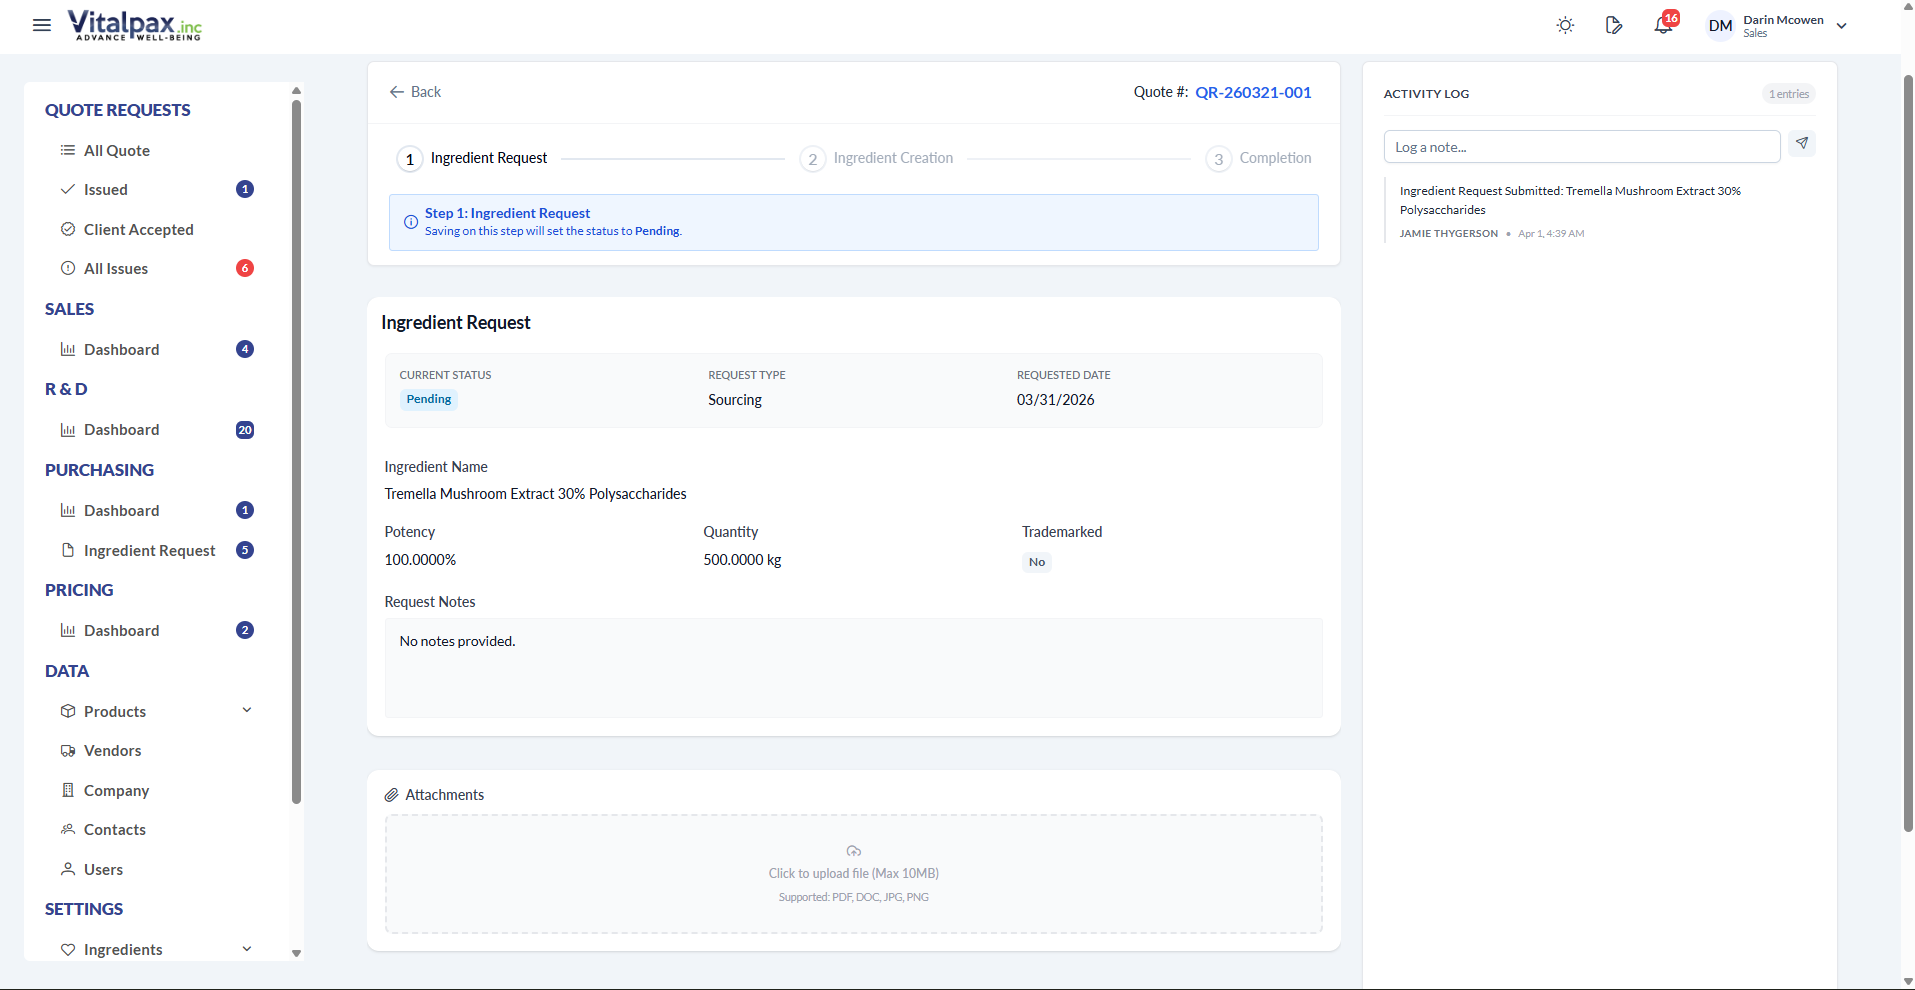
Task: Select step 2 Ingredient Creation
Action: pos(877,158)
